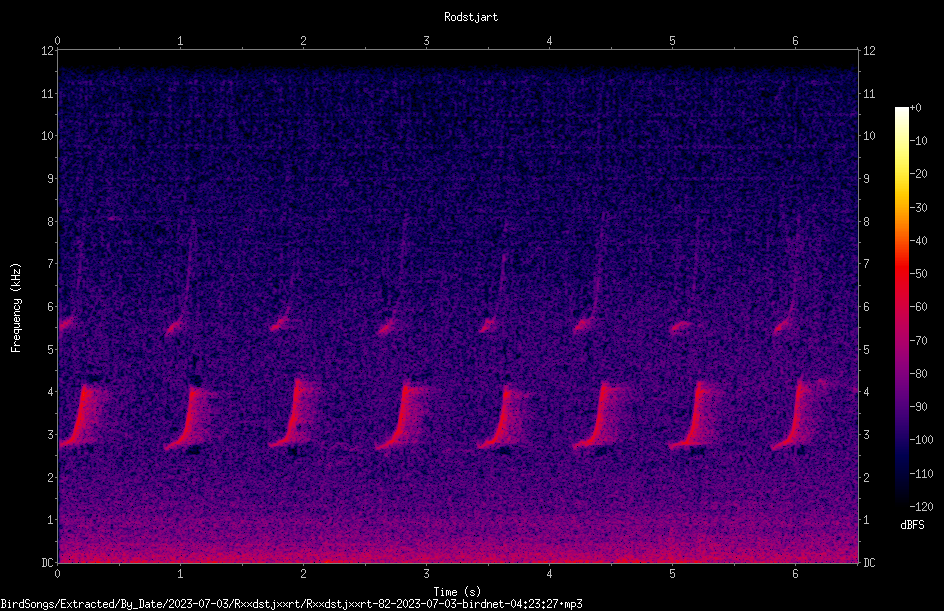The width and height of the screenshot is (944, 611).
Task: Click the 8 kHz label on left axis
Action: click(x=49, y=222)
